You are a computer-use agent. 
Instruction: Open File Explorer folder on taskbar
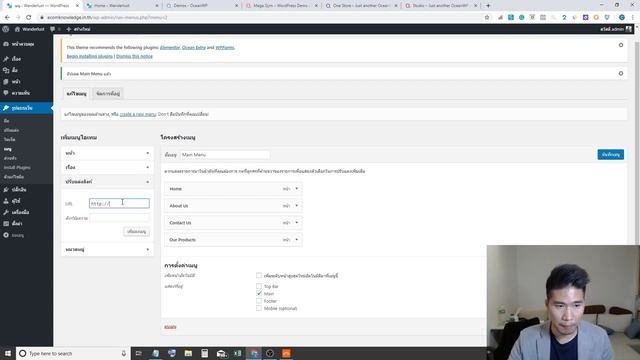(188, 353)
